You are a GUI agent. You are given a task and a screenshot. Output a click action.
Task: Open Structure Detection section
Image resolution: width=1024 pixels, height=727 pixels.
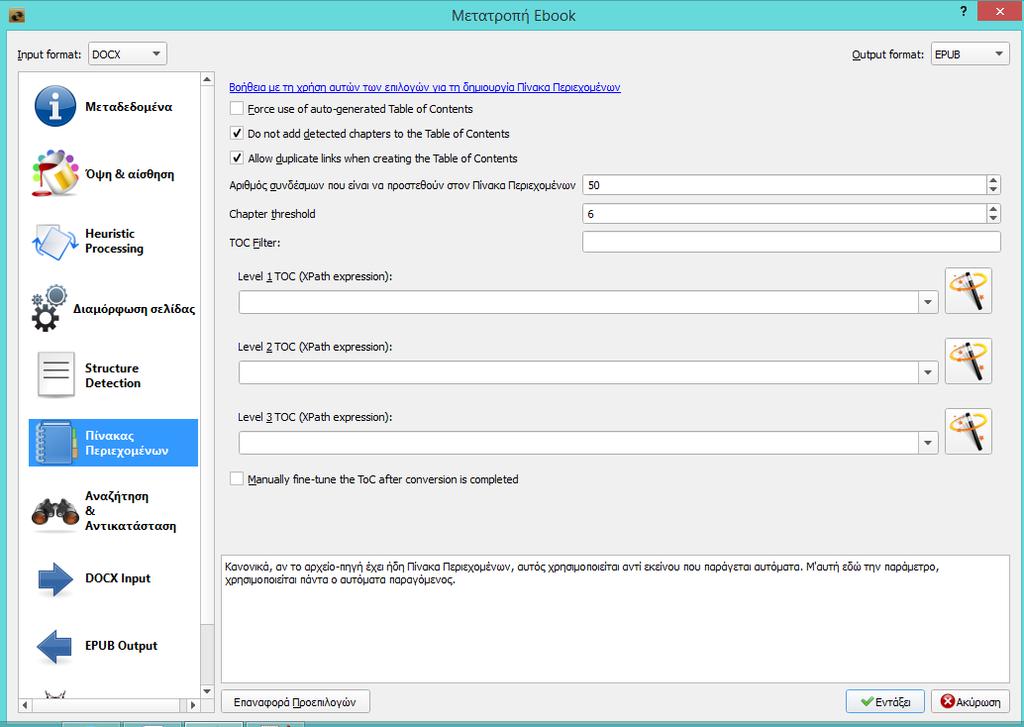pyautogui.click(x=113, y=376)
